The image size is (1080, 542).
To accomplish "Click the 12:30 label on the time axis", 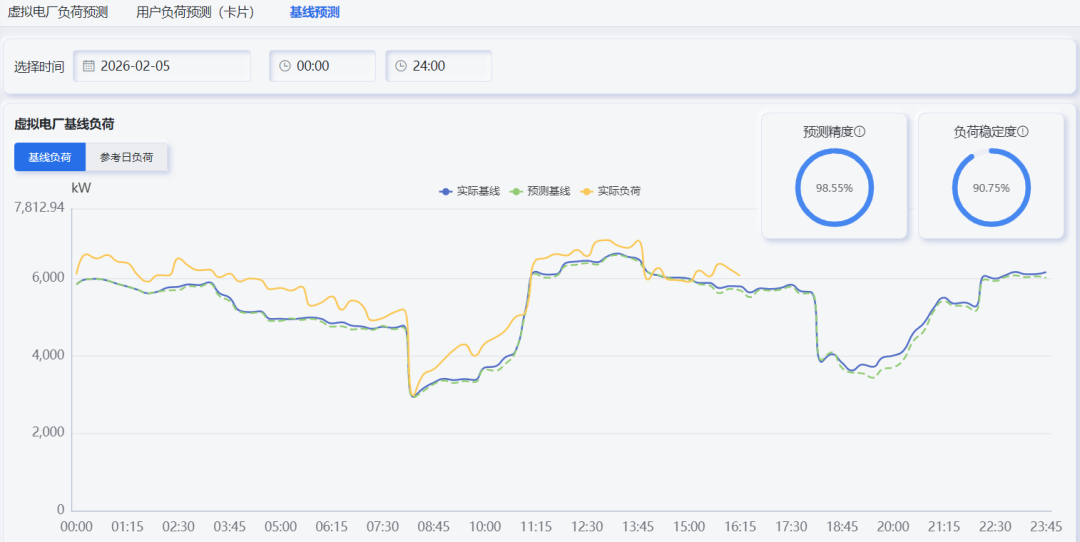I will click(587, 526).
